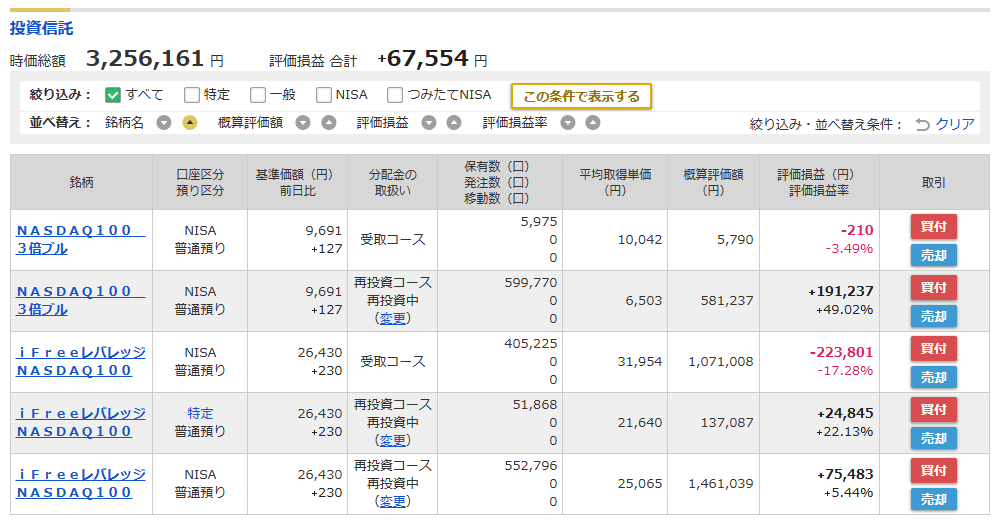Click the 分配金の取扱い column header
Viewport: 997px width, 521px height.
[x=392, y=183]
